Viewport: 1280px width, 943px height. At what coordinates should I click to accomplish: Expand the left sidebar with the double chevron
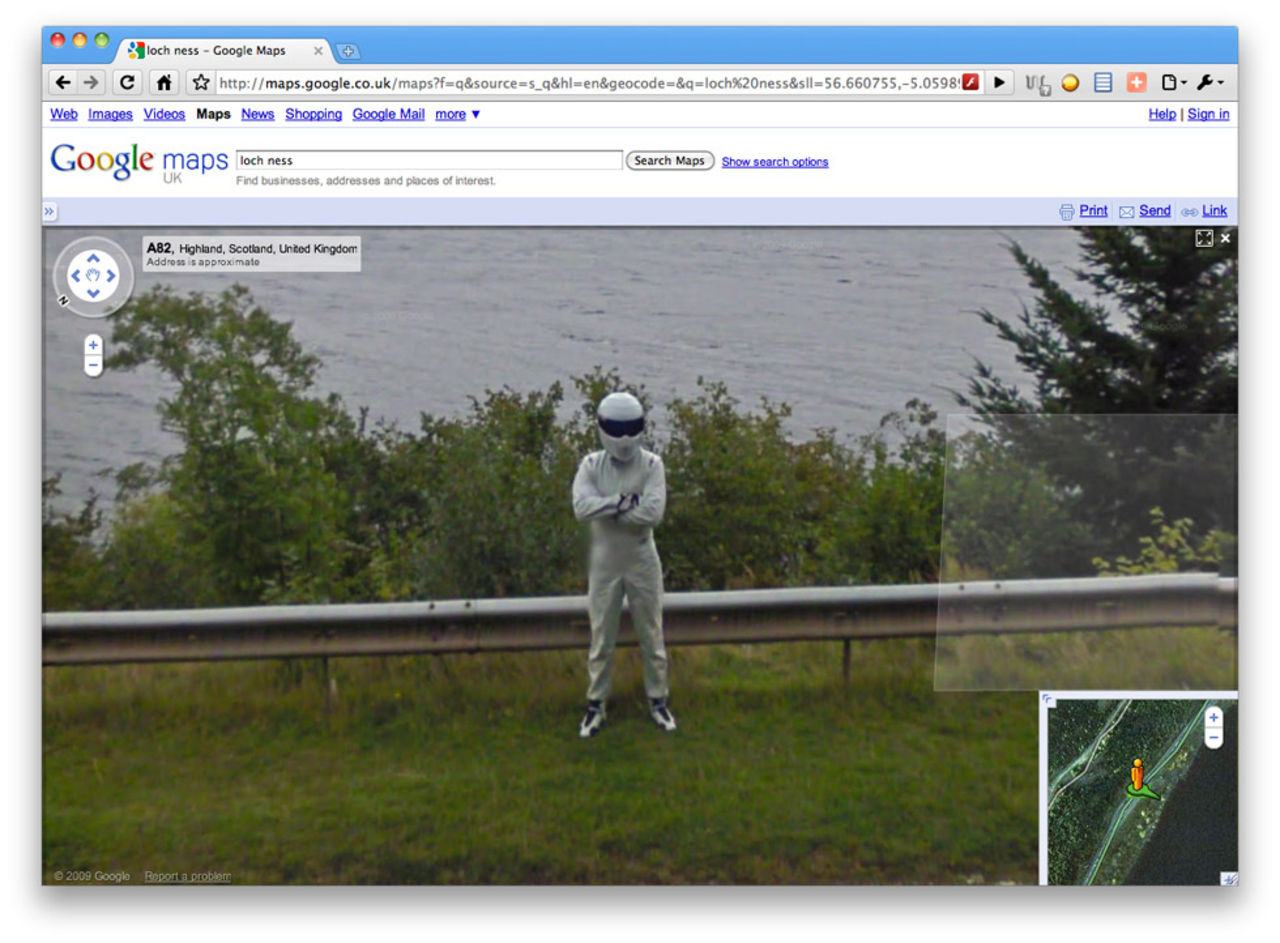[x=49, y=211]
